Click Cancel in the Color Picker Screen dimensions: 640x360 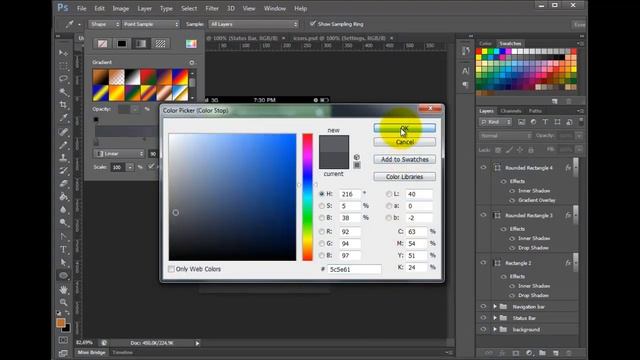point(404,142)
